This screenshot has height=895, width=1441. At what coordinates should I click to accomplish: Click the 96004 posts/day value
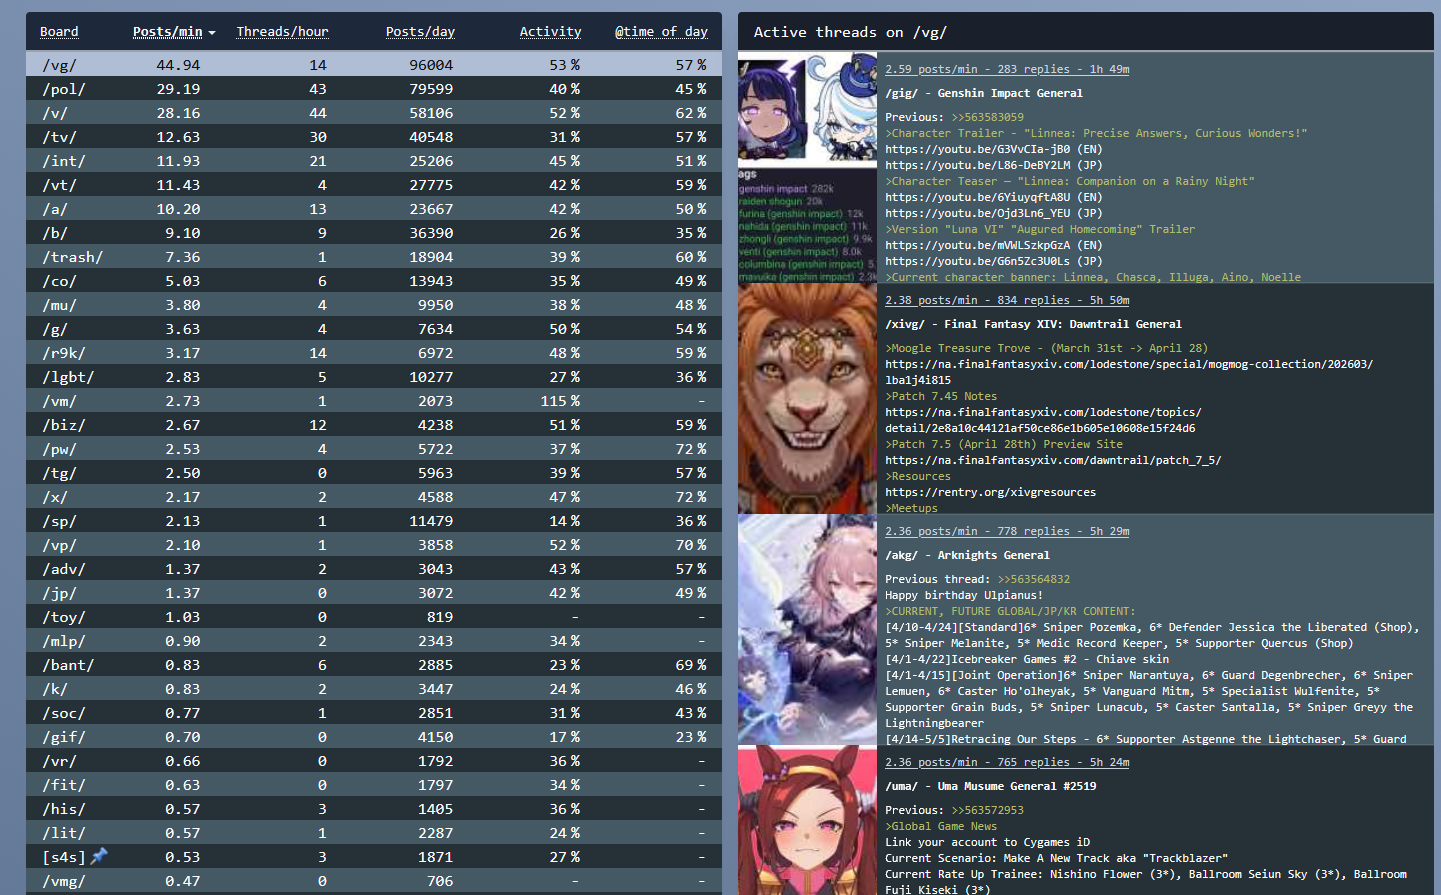(431, 64)
